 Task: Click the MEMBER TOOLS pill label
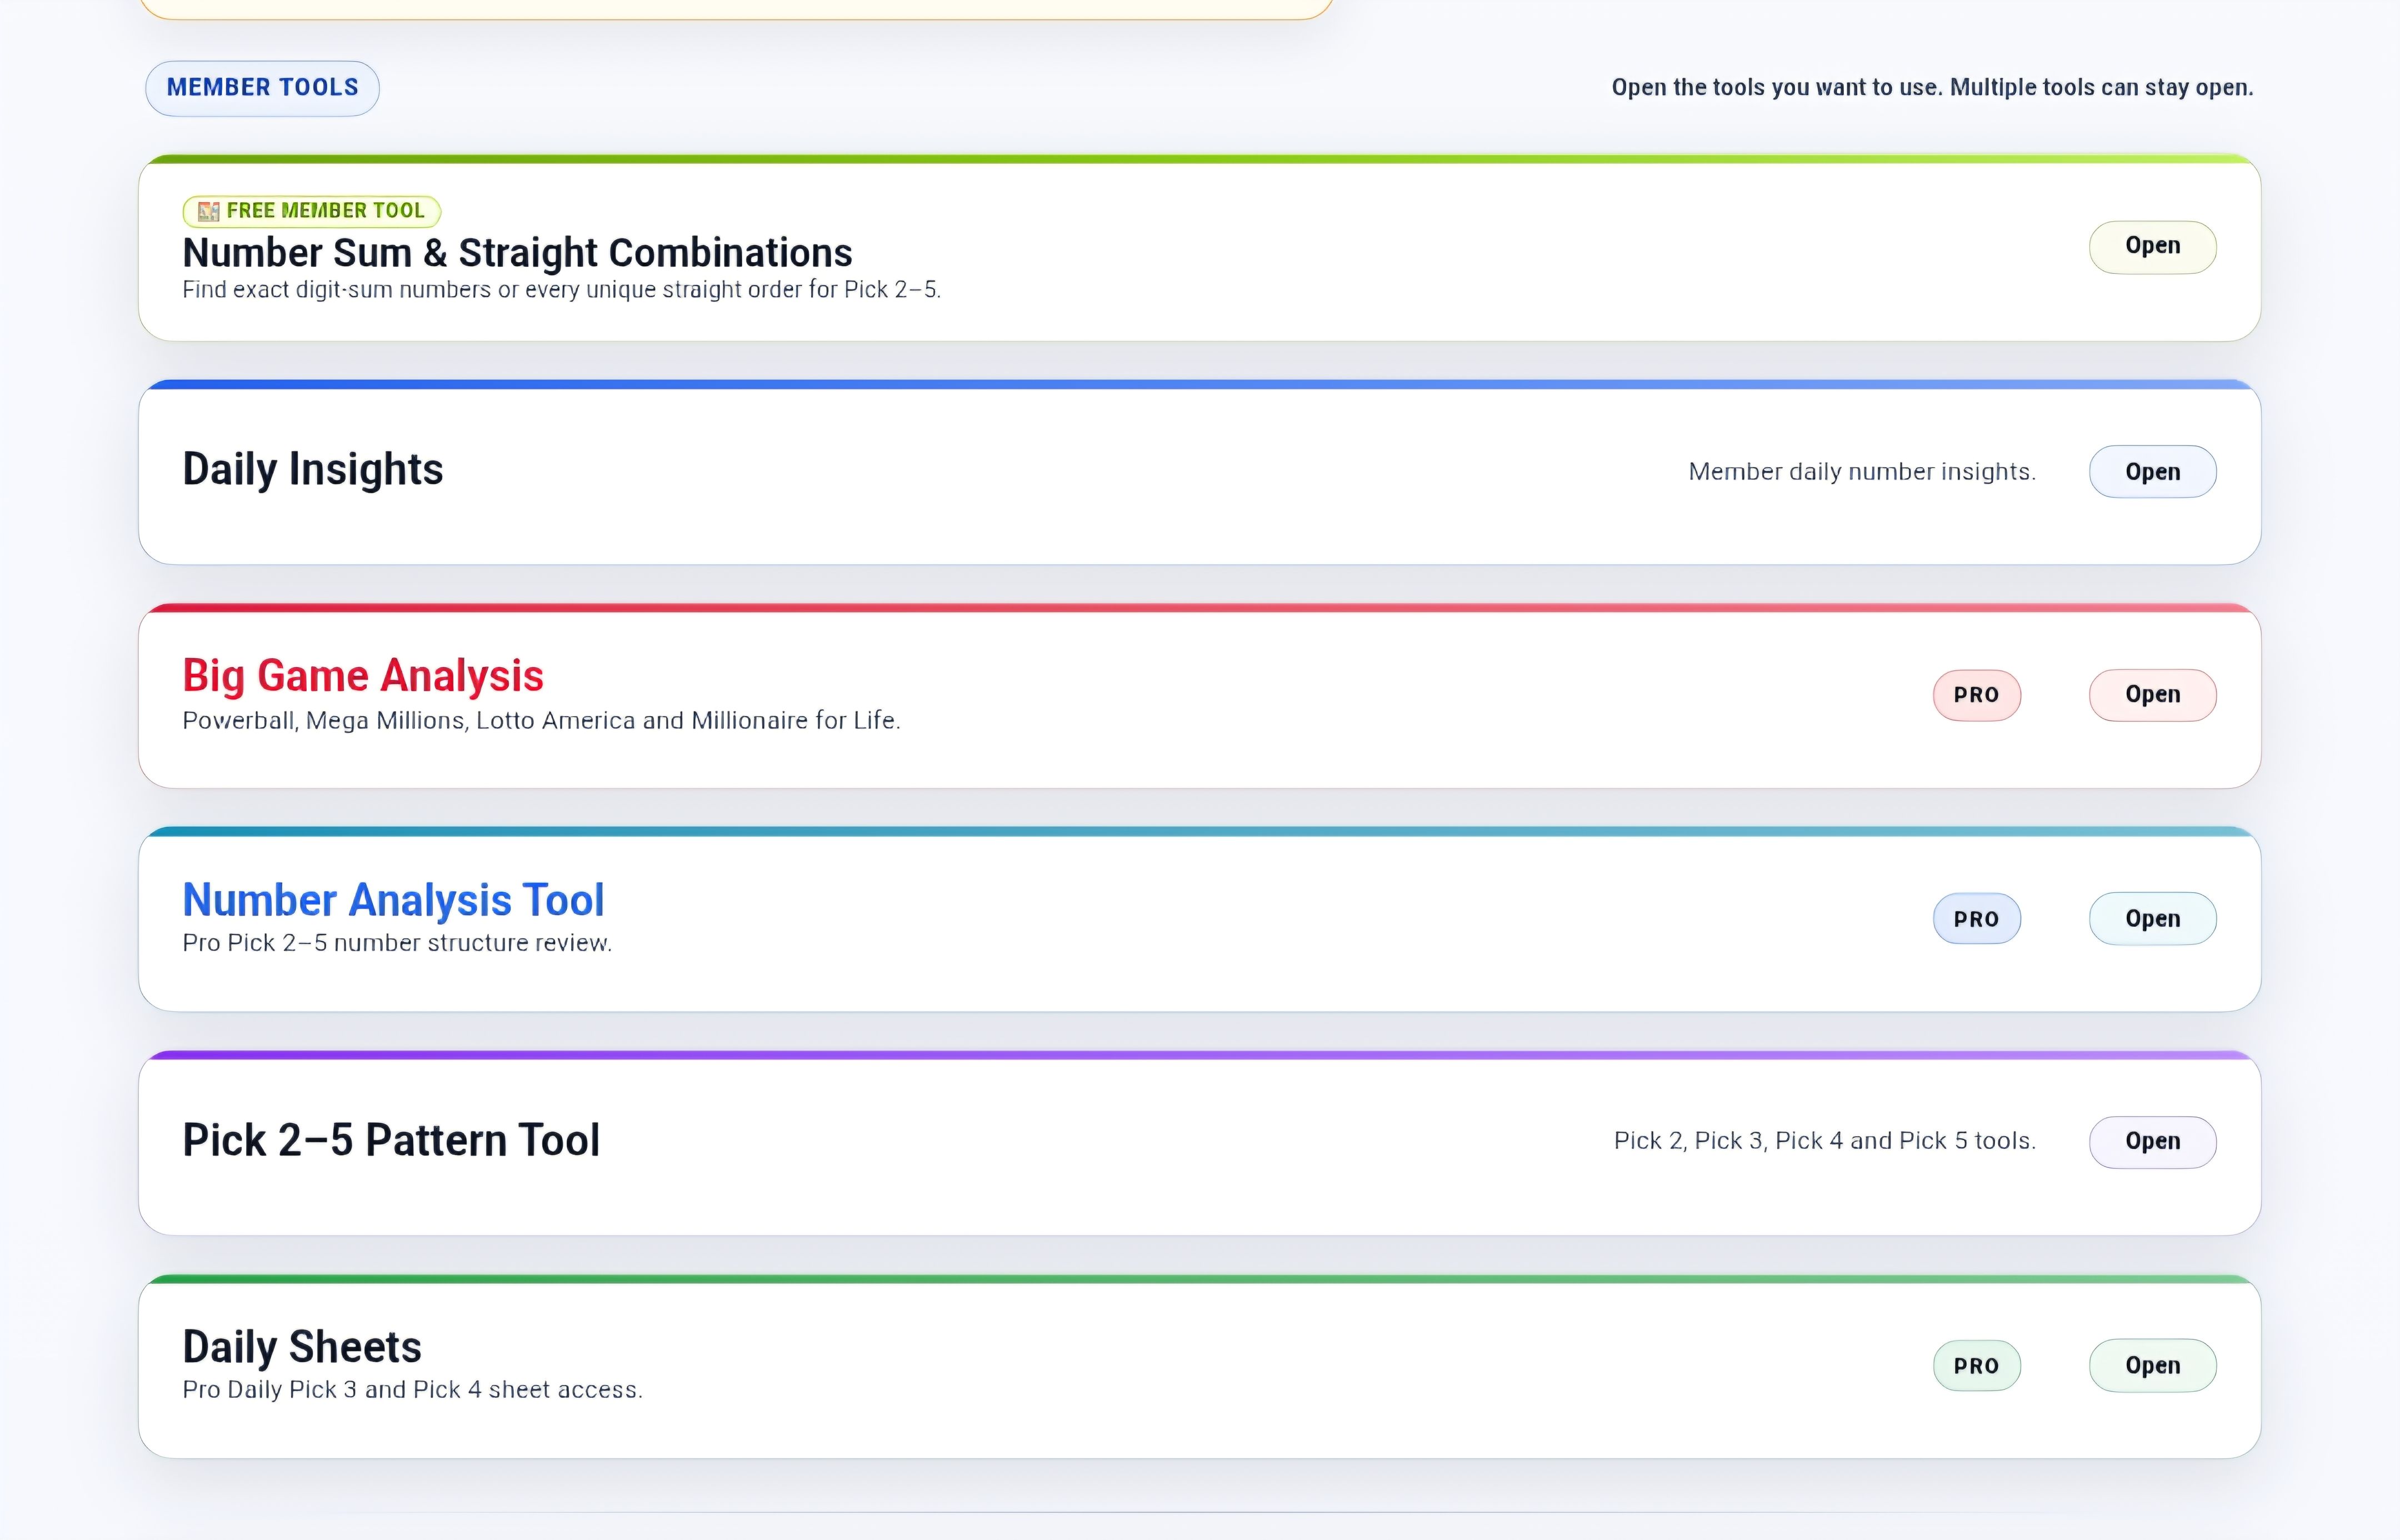pyautogui.click(x=262, y=88)
